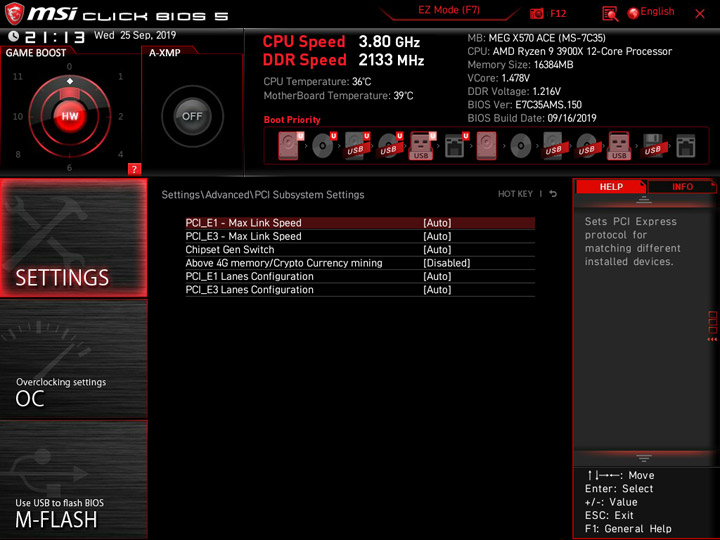The width and height of the screenshot is (720, 540).
Task: Open the M-FLASH section
Action: pyautogui.click(x=73, y=479)
